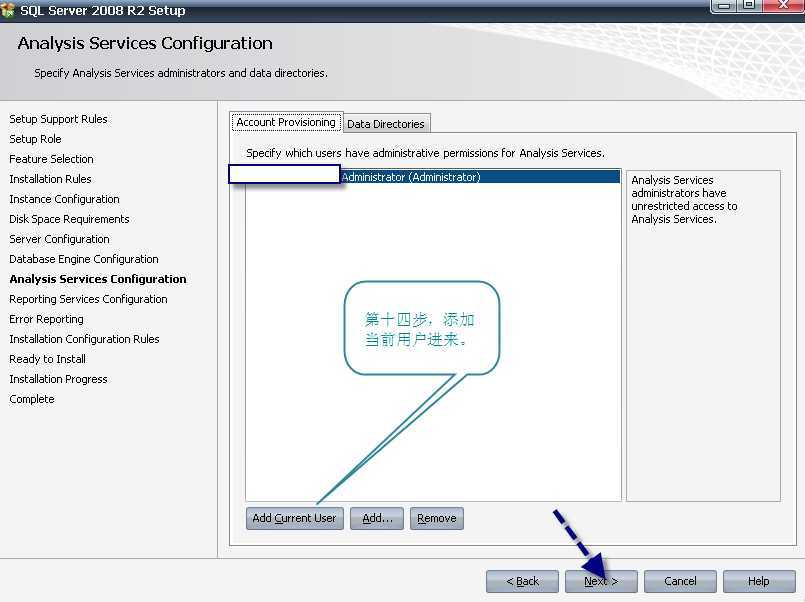Screen dimensions: 805x602
Task: Click the Add Current User button
Action: pyautogui.click(x=294, y=518)
